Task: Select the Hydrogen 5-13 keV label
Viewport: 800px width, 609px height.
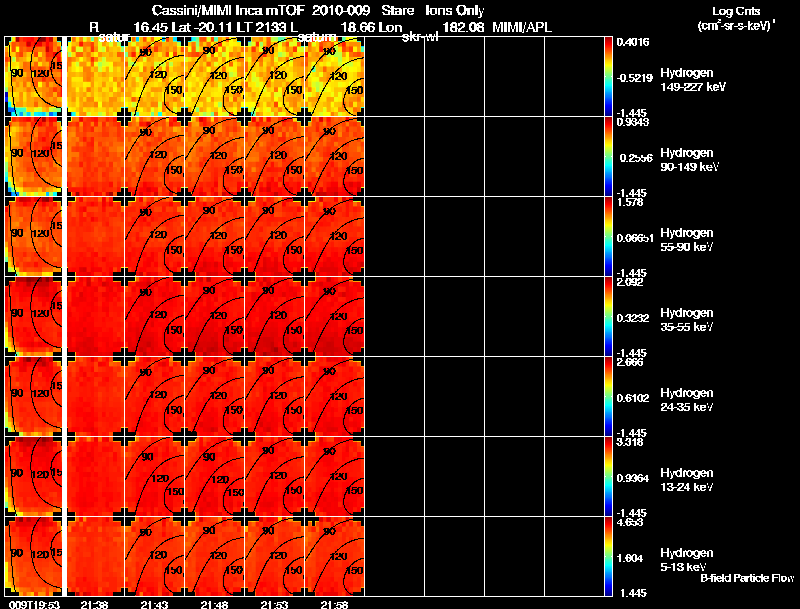Action: [x=687, y=560]
